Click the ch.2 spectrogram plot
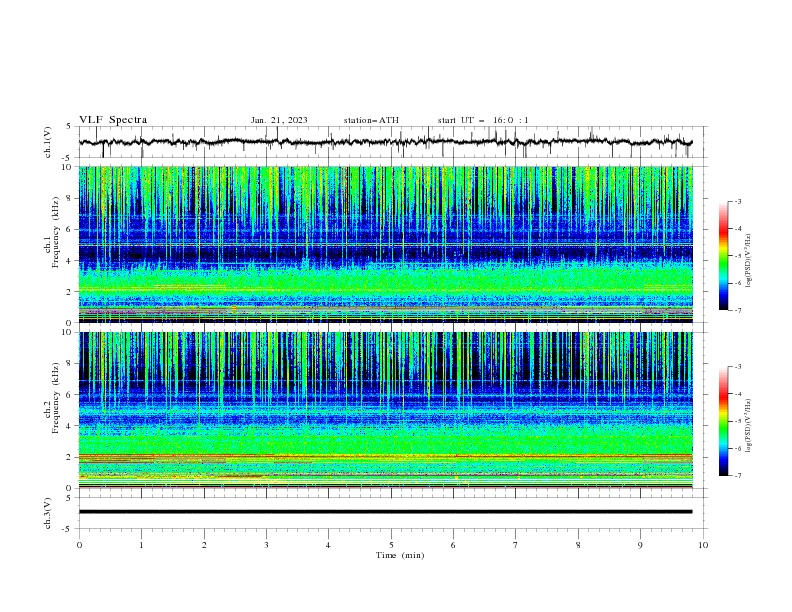 pos(386,410)
